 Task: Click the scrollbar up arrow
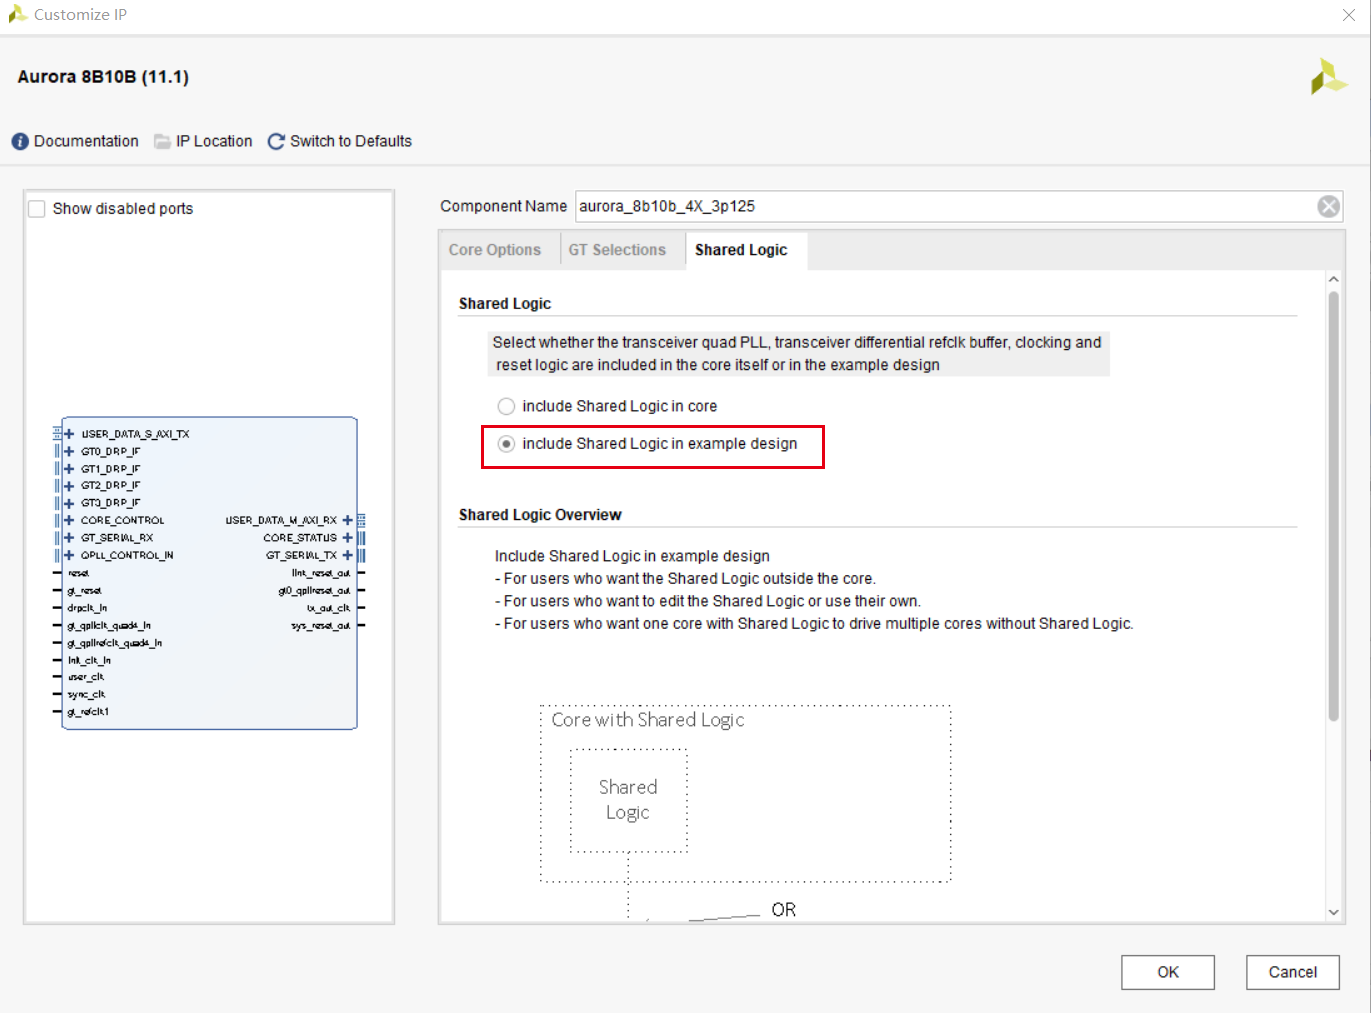1333,279
